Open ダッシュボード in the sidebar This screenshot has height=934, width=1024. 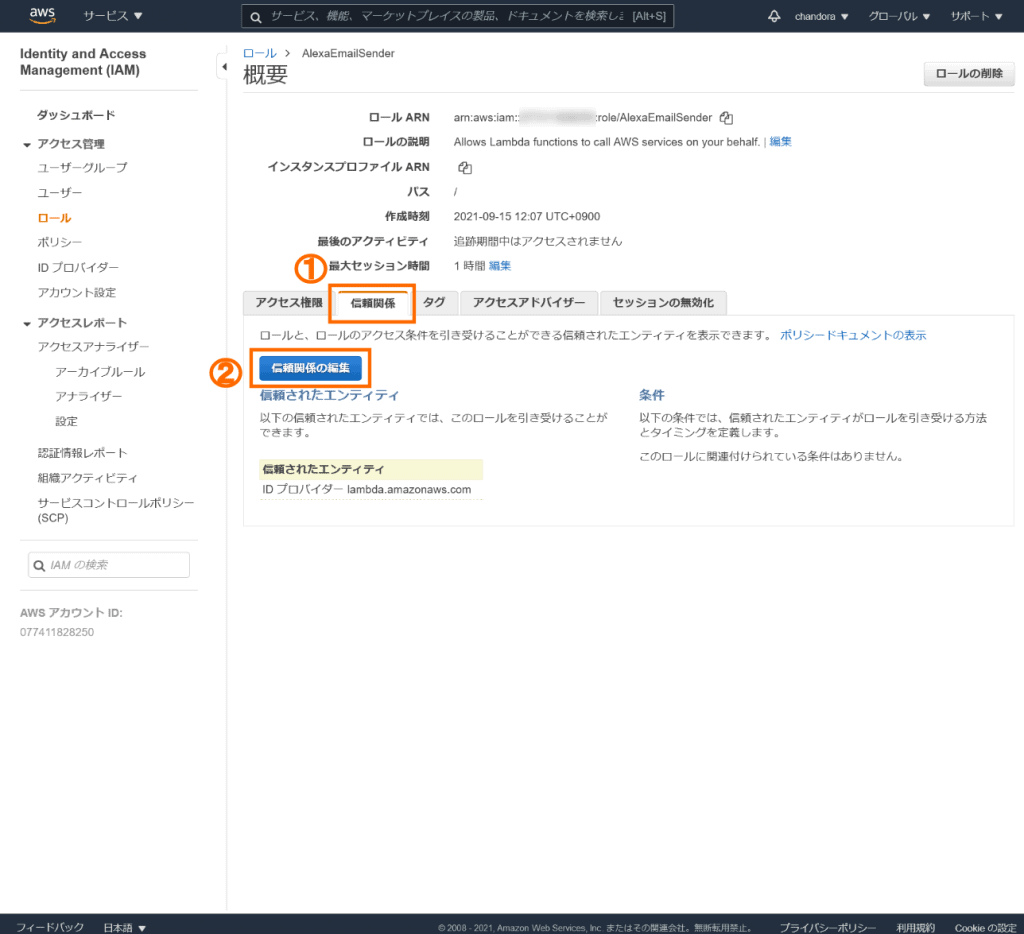pos(76,115)
